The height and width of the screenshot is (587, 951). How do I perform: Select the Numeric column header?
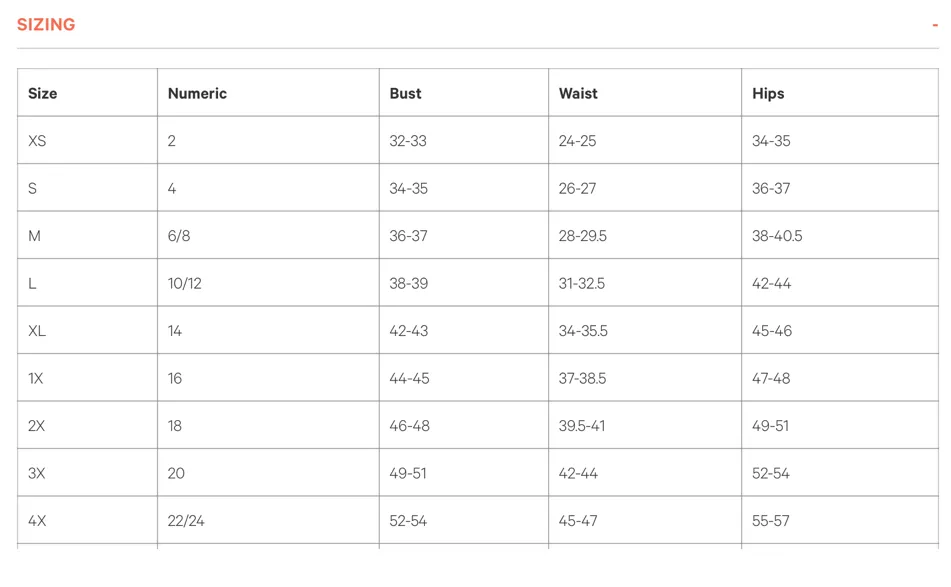[197, 93]
